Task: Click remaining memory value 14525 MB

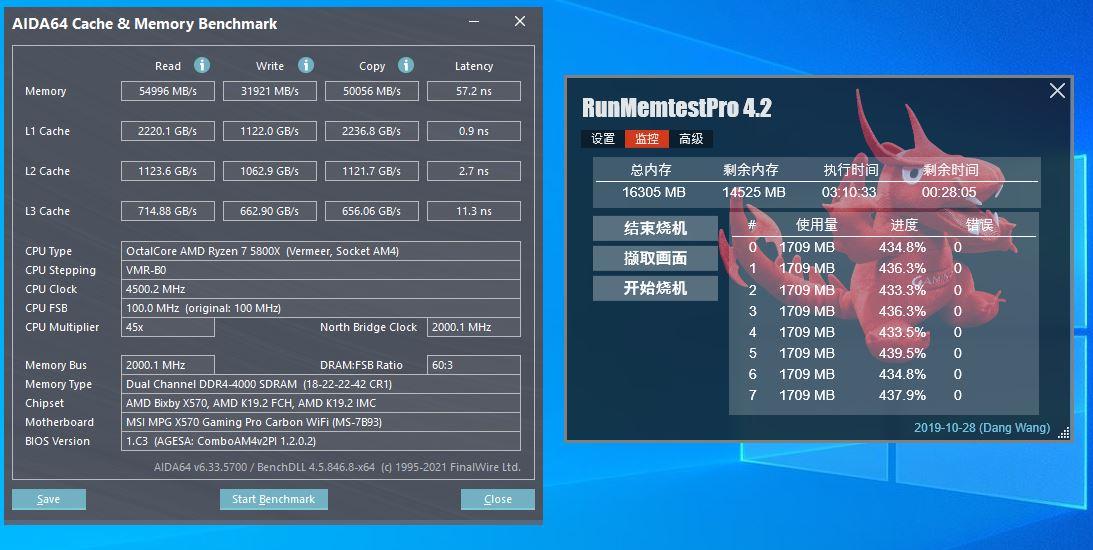Action: [x=754, y=192]
